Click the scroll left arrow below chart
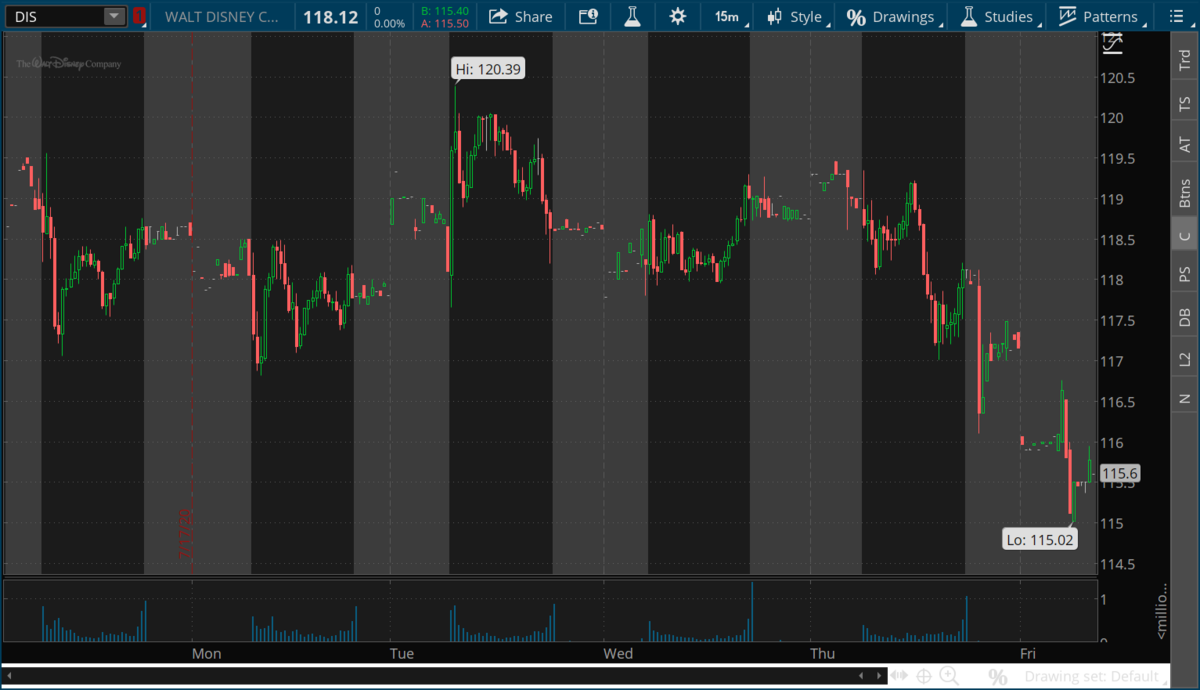The height and width of the screenshot is (690, 1200). [9, 676]
